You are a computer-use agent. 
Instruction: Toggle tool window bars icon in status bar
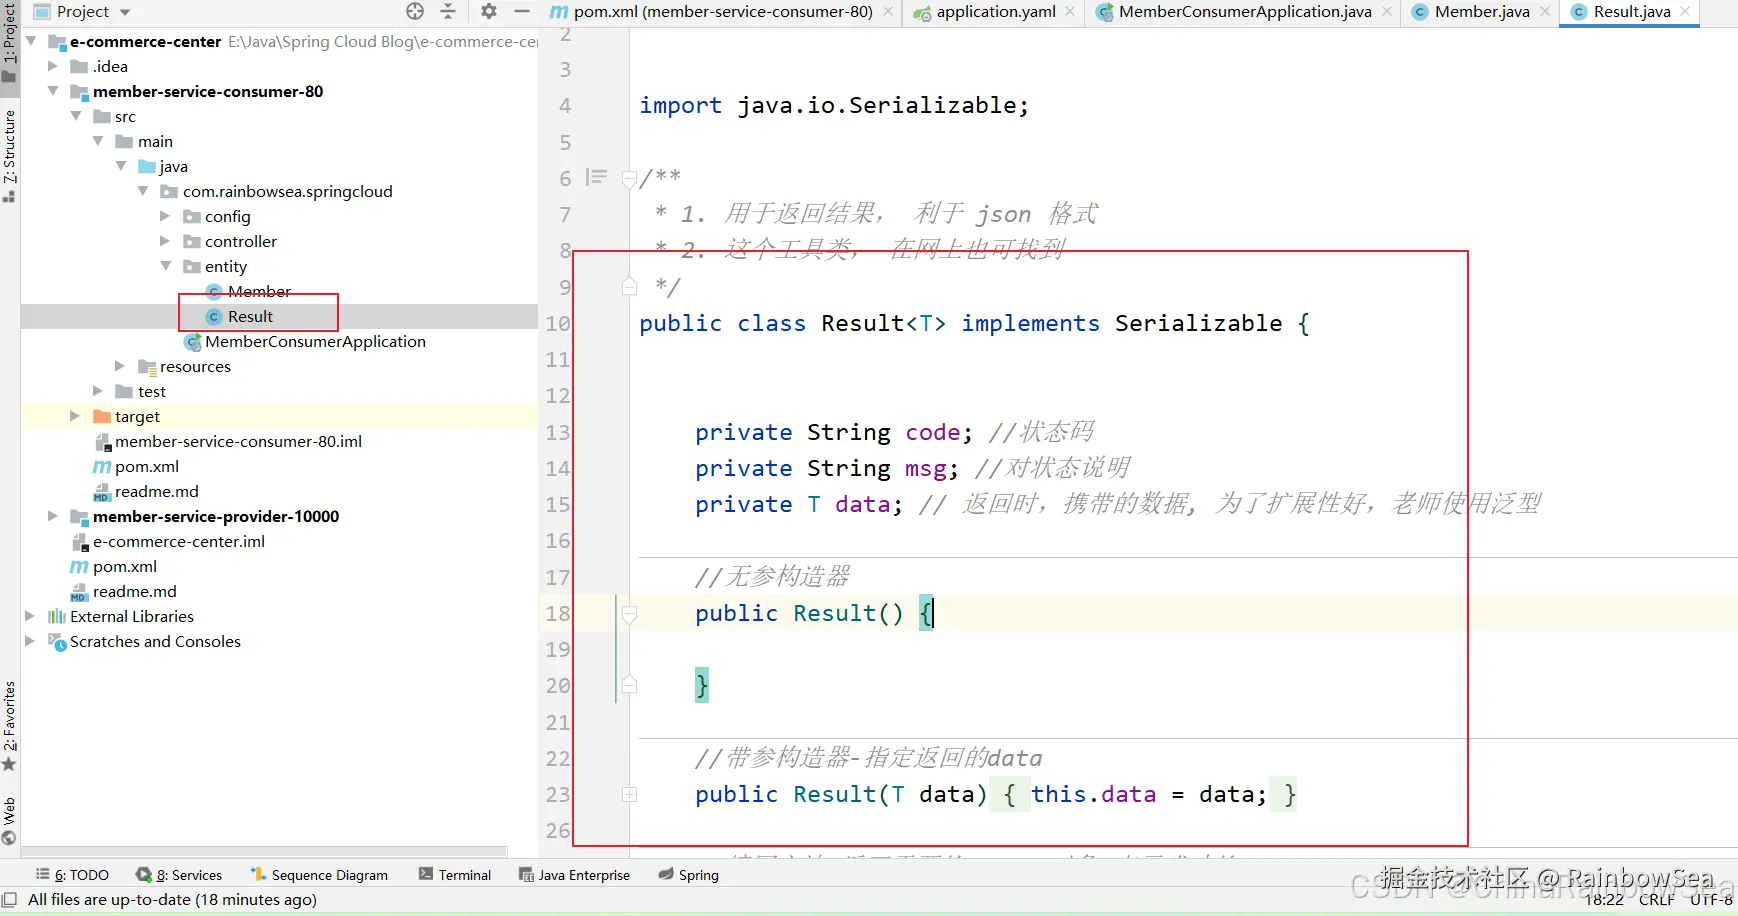point(9,899)
